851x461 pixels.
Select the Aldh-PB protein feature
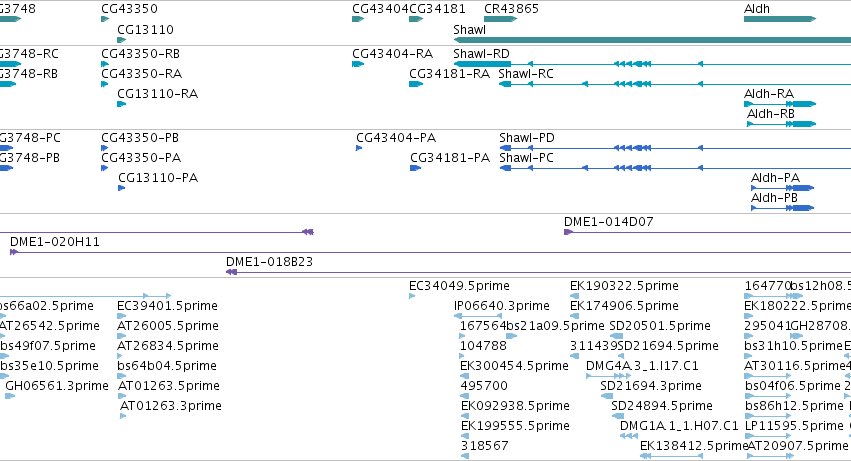click(782, 207)
